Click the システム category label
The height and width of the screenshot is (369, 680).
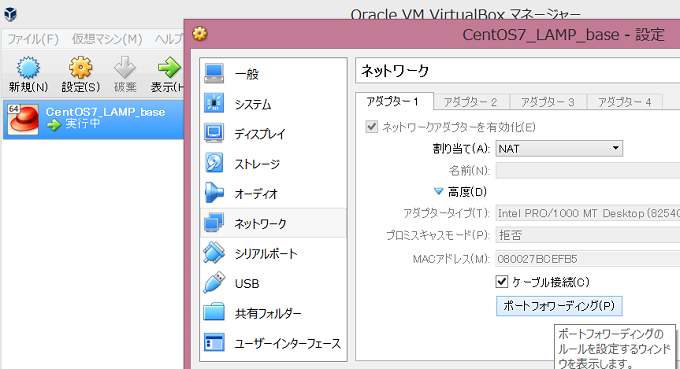253,104
